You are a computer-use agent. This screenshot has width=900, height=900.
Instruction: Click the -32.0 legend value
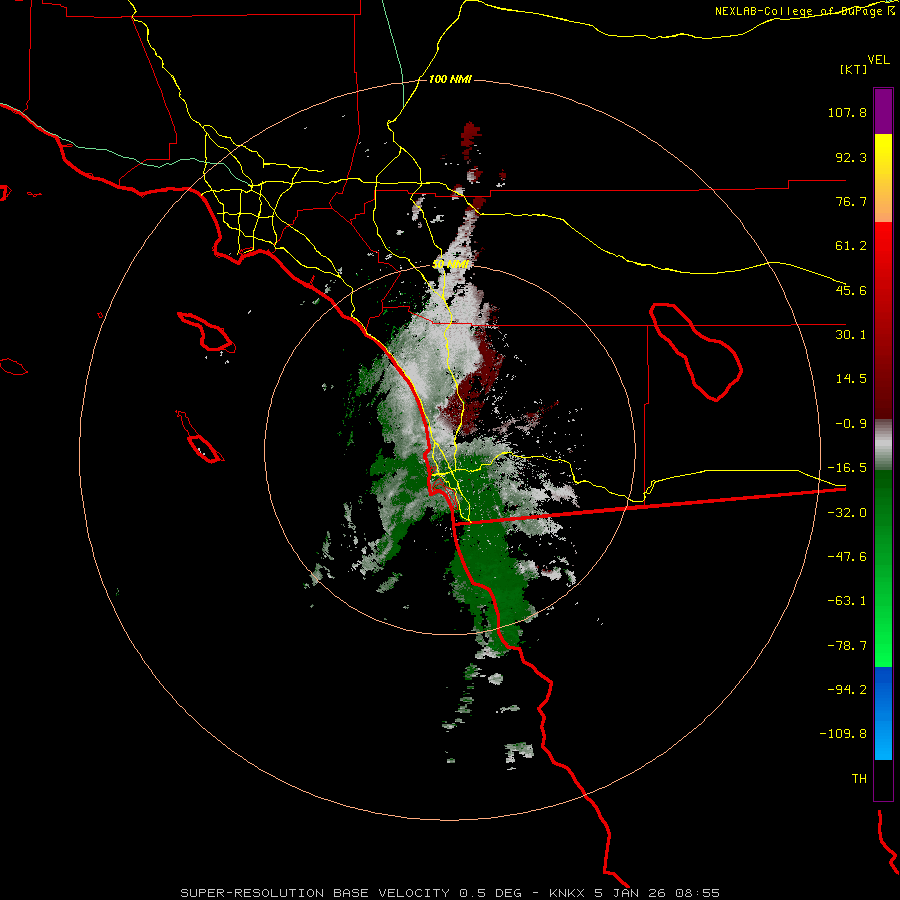coord(847,513)
